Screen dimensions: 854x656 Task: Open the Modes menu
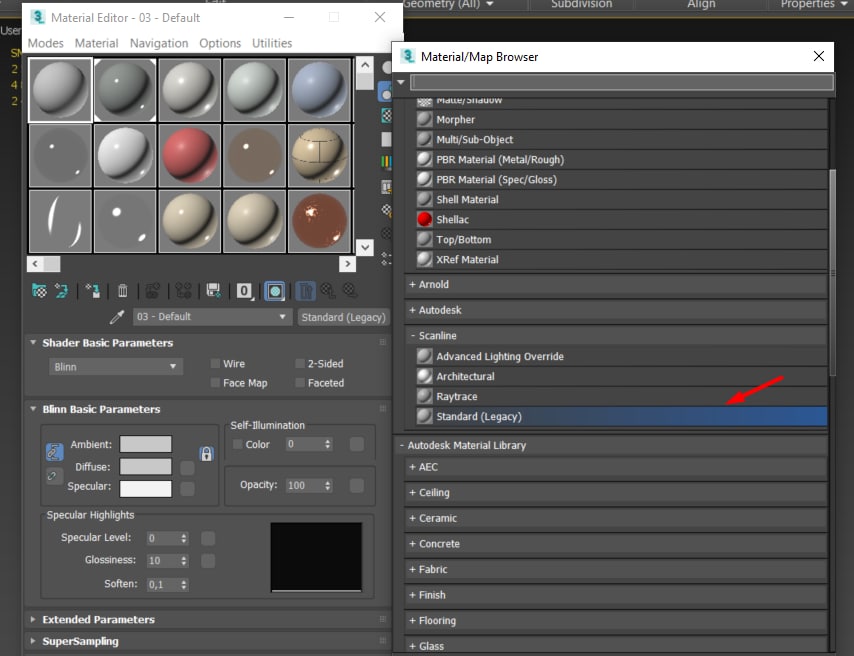click(45, 43)
